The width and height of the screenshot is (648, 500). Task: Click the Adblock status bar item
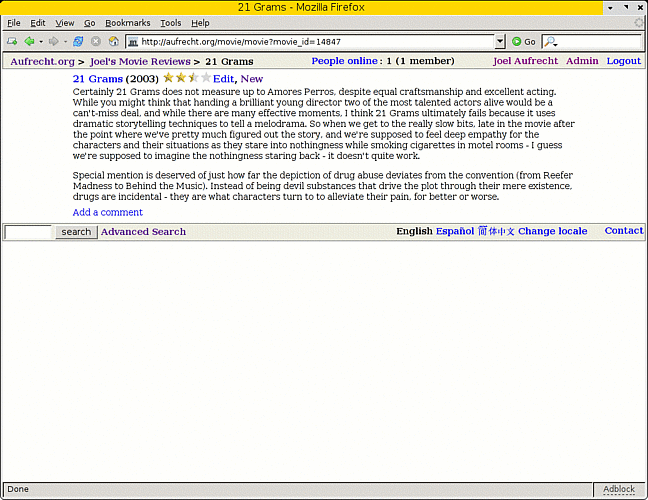pyautogui.click(x=618, y=489)
